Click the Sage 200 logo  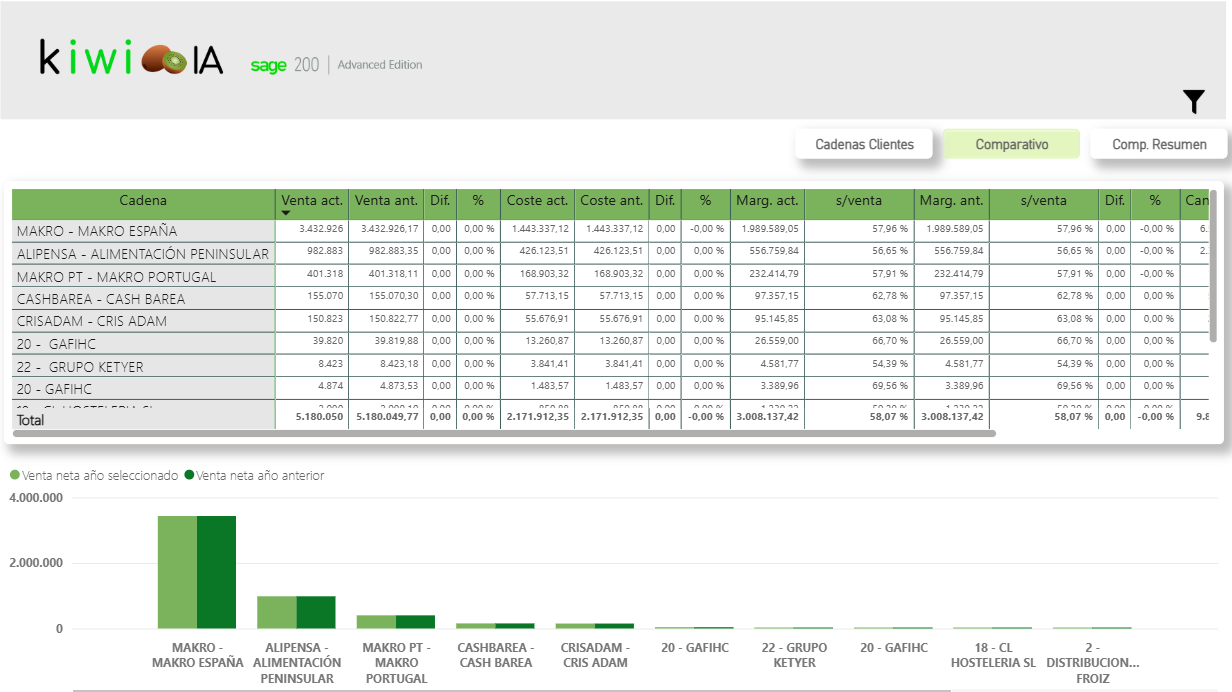284,65
